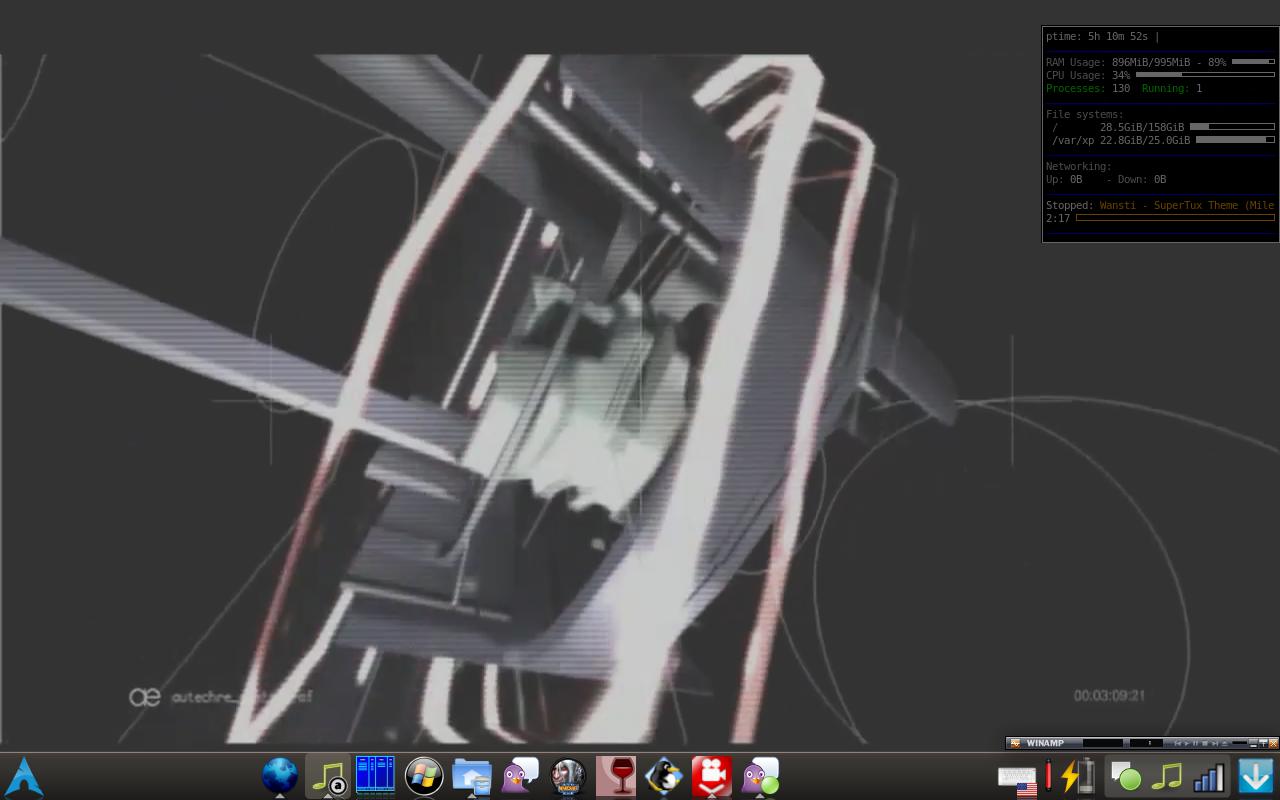This screenshot has width=1280, height=800.
Task: Click play in Winamp mini bar
Action: click(x=1187, y=743)
